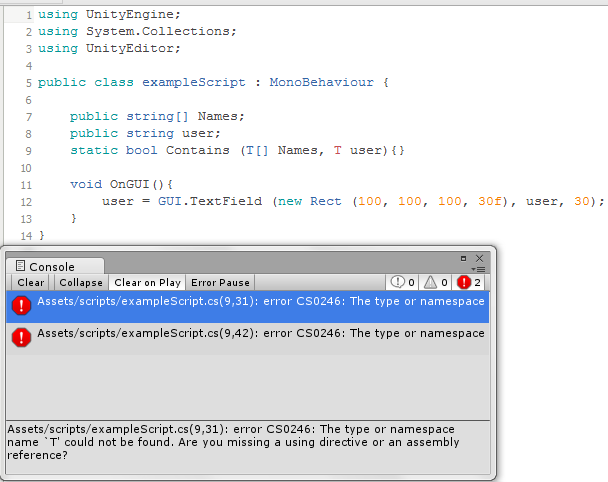This screenshot has width=608, height=482.
Task: Click the Console tab's document icon
Action: coord(19,267)
